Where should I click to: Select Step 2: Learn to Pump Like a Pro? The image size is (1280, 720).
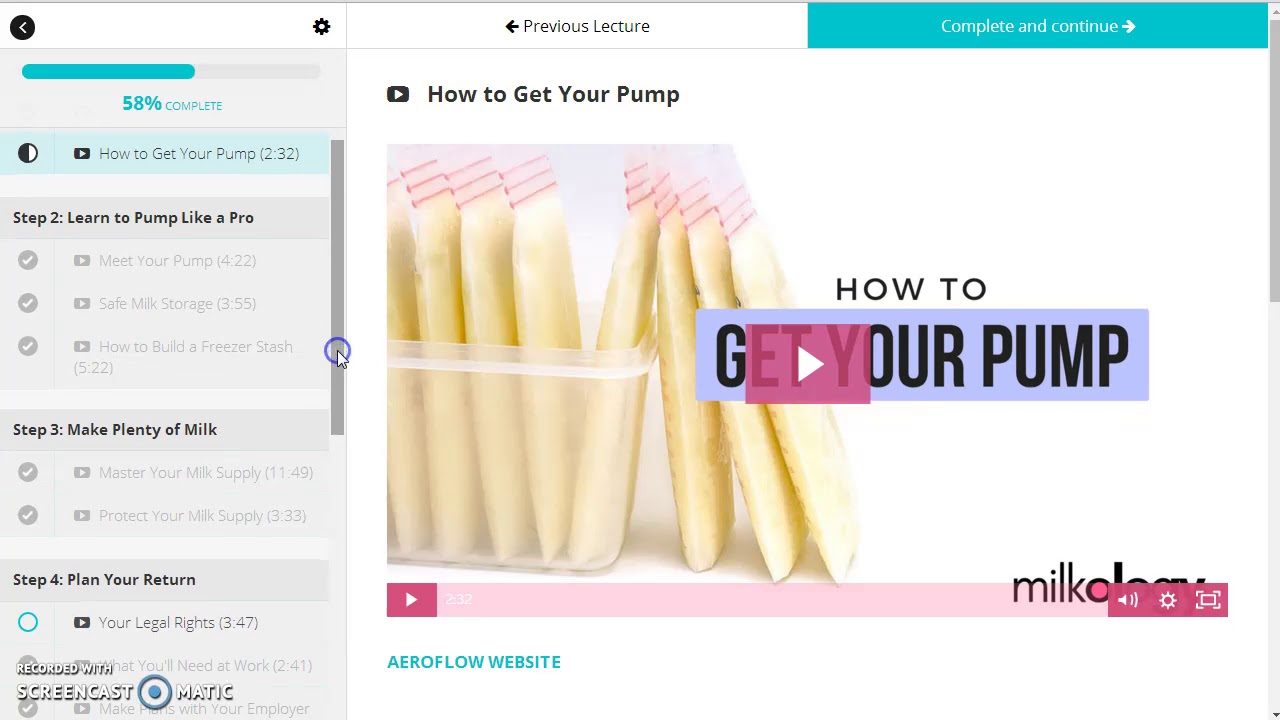(x=133, y=218)
